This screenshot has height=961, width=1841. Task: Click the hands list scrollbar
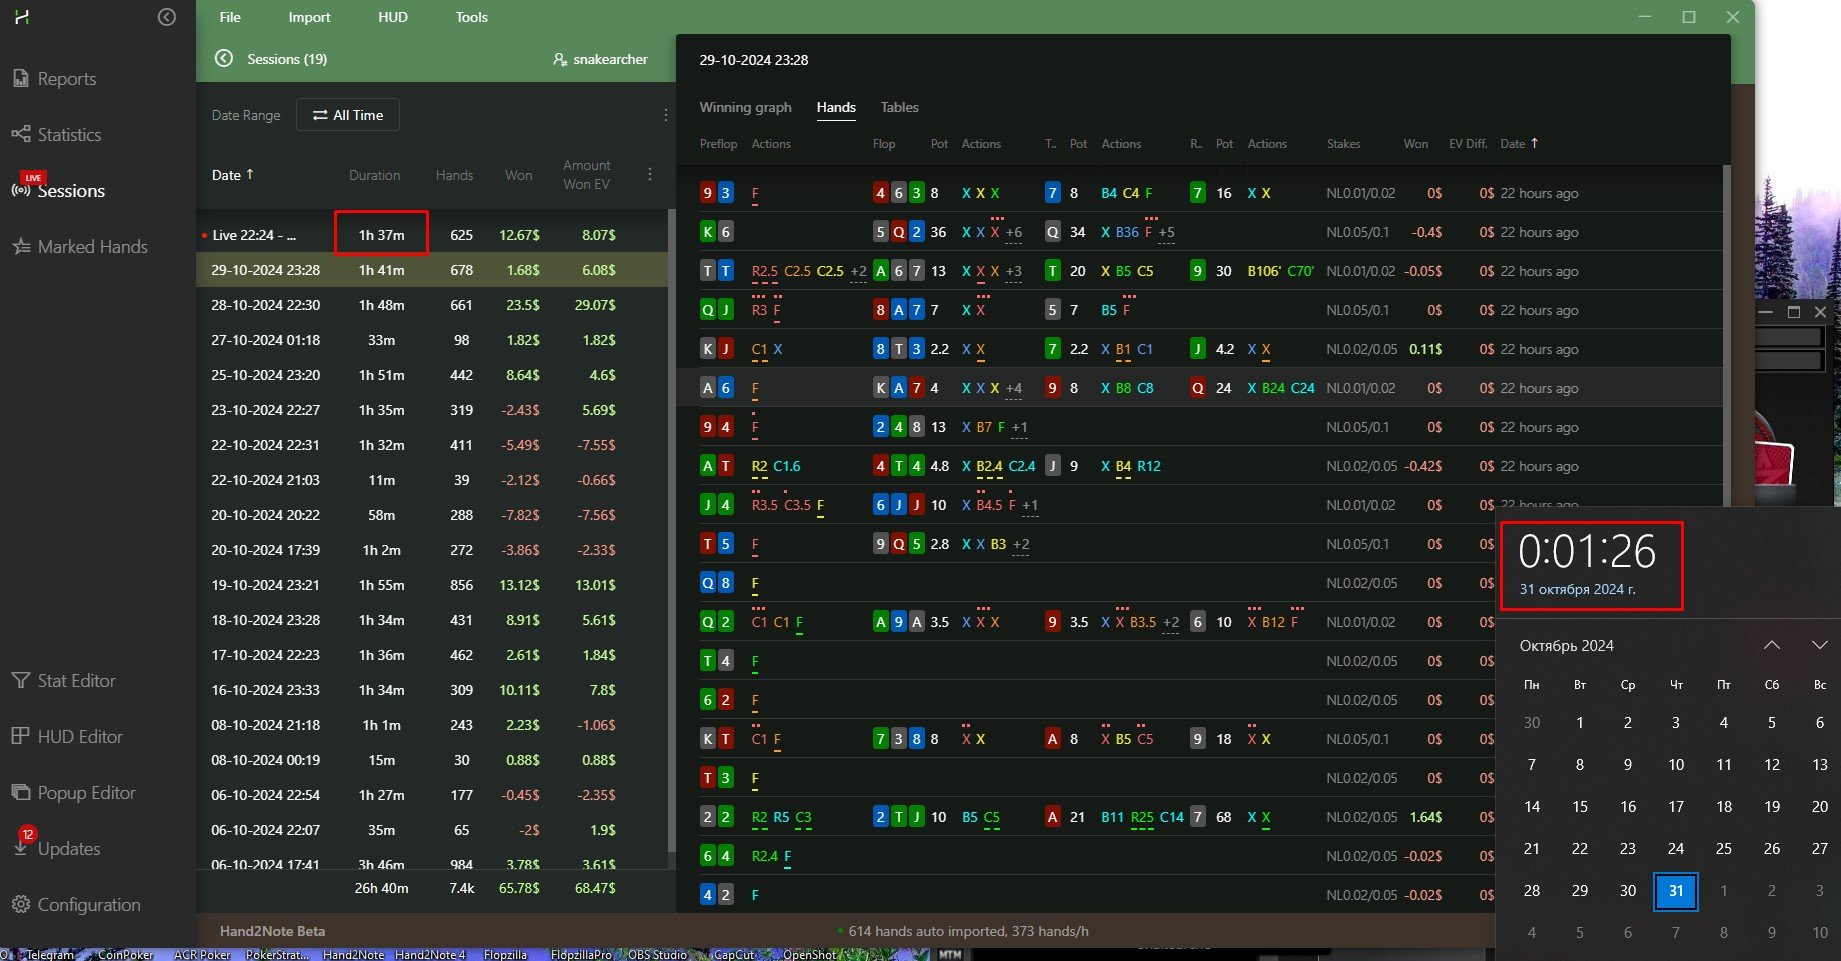pos(1726,335)
